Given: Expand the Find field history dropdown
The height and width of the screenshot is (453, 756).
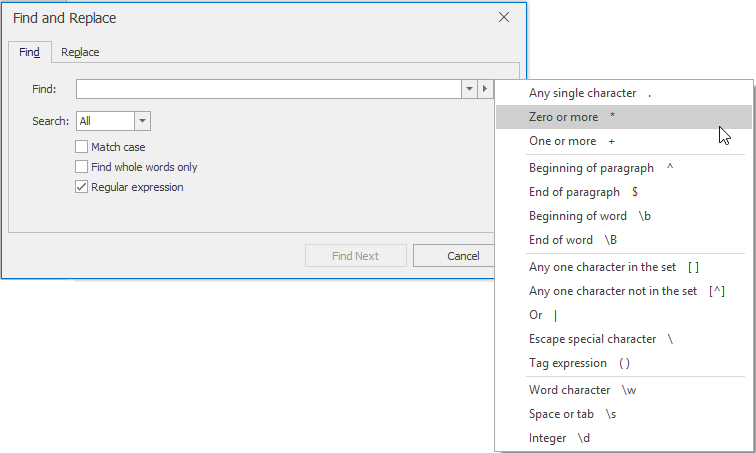Looking at the screenshot, I should (x=469, y=90).
